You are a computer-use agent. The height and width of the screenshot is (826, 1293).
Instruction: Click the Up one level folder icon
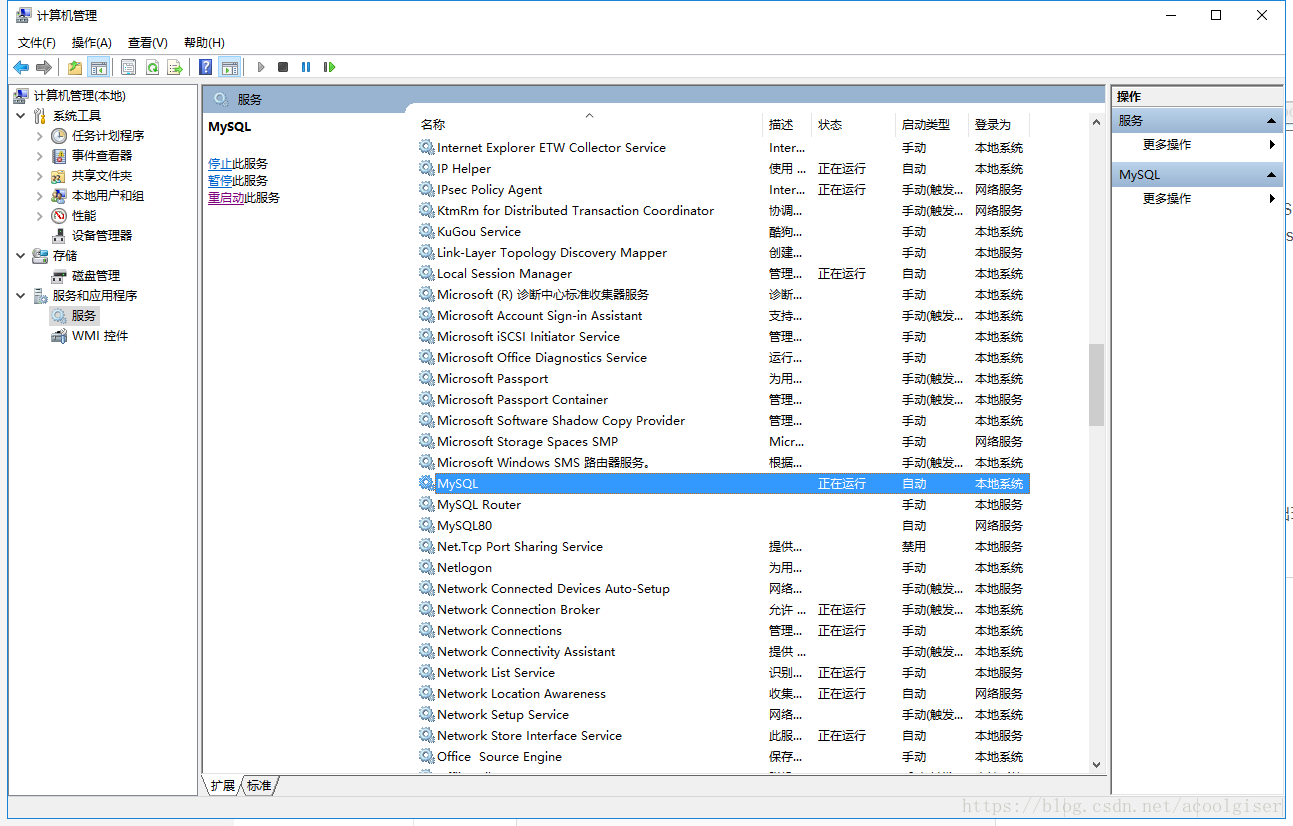(75, 67)
